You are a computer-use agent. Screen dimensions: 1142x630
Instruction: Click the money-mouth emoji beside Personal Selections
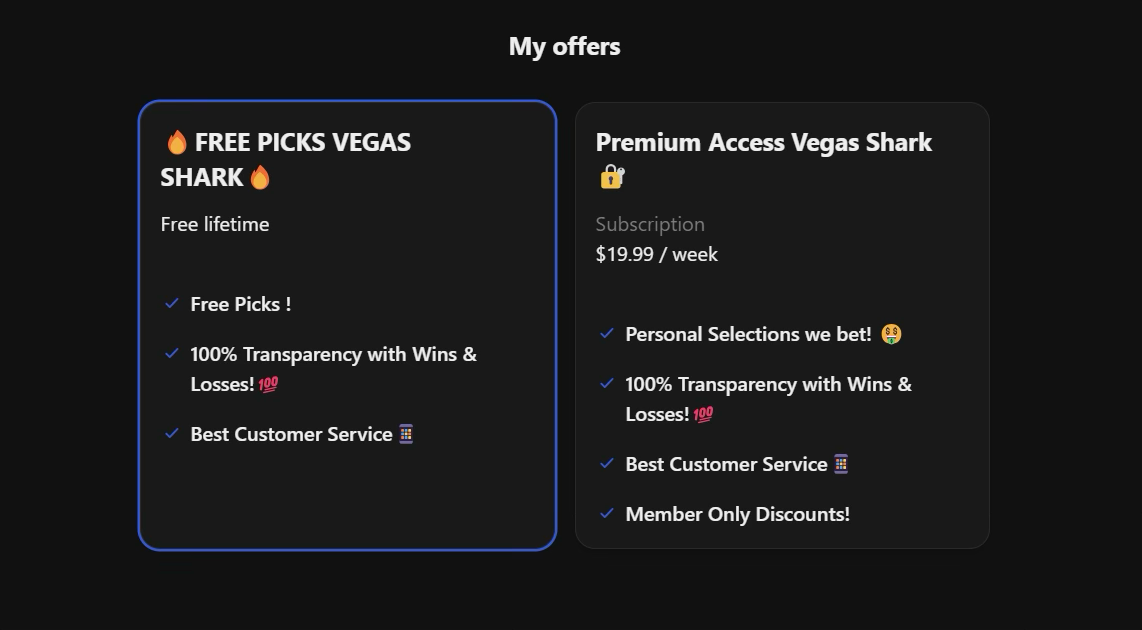click(x=889, y=333)
